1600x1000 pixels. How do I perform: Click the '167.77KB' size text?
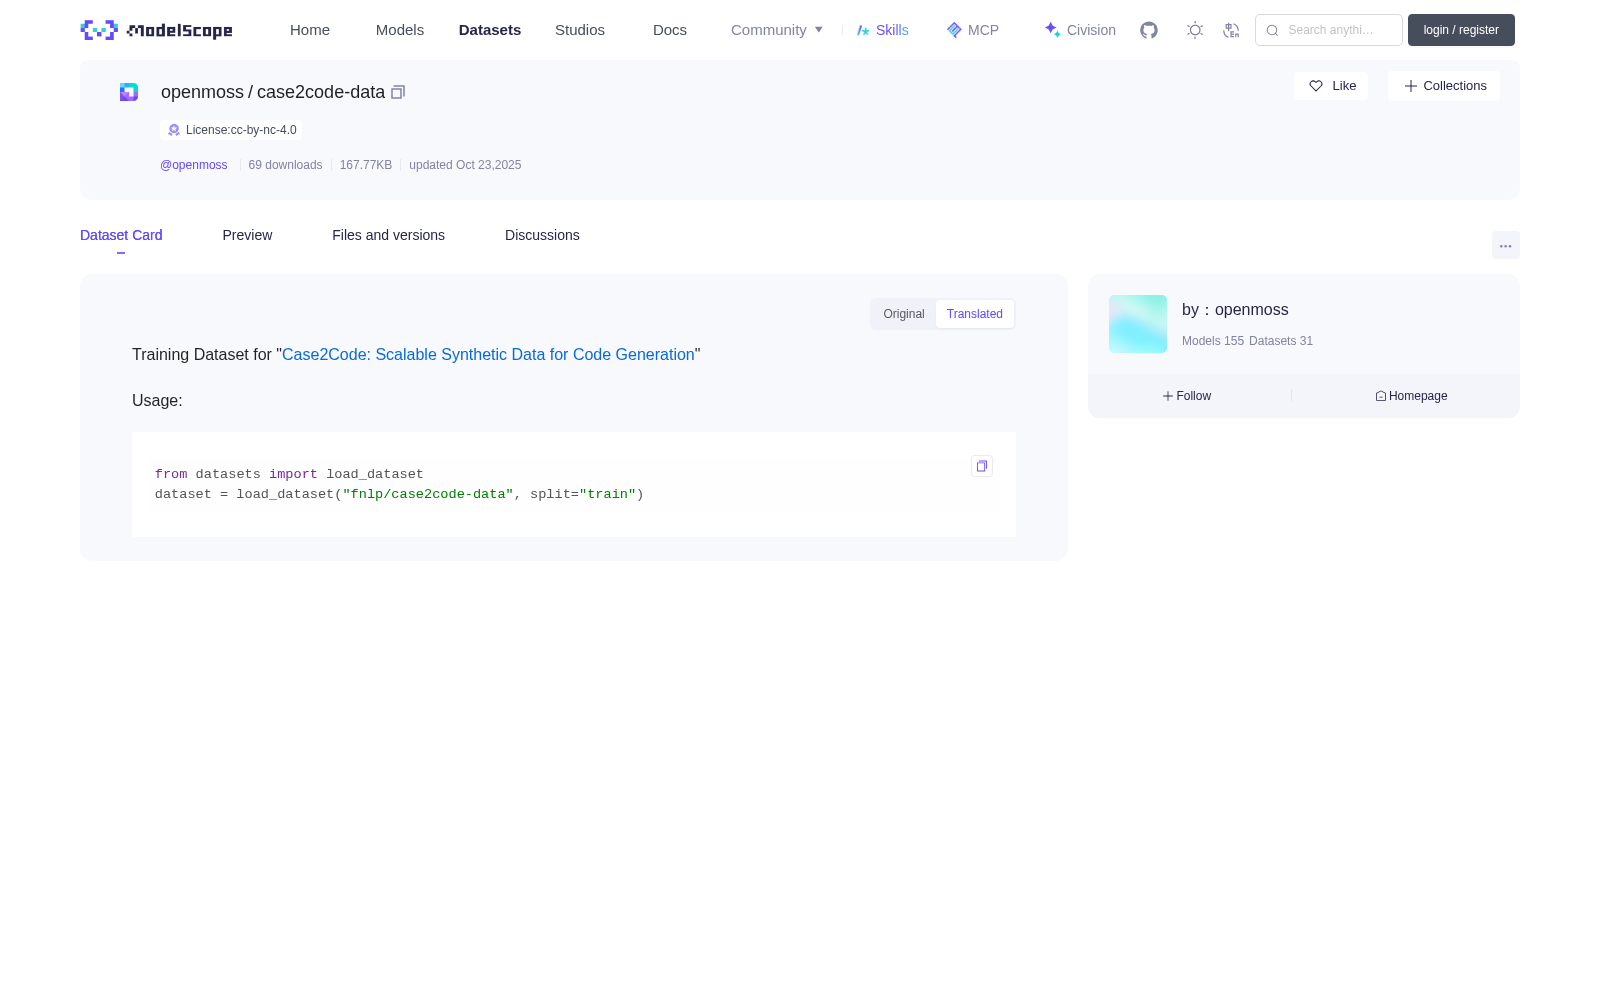pos(366,165)
